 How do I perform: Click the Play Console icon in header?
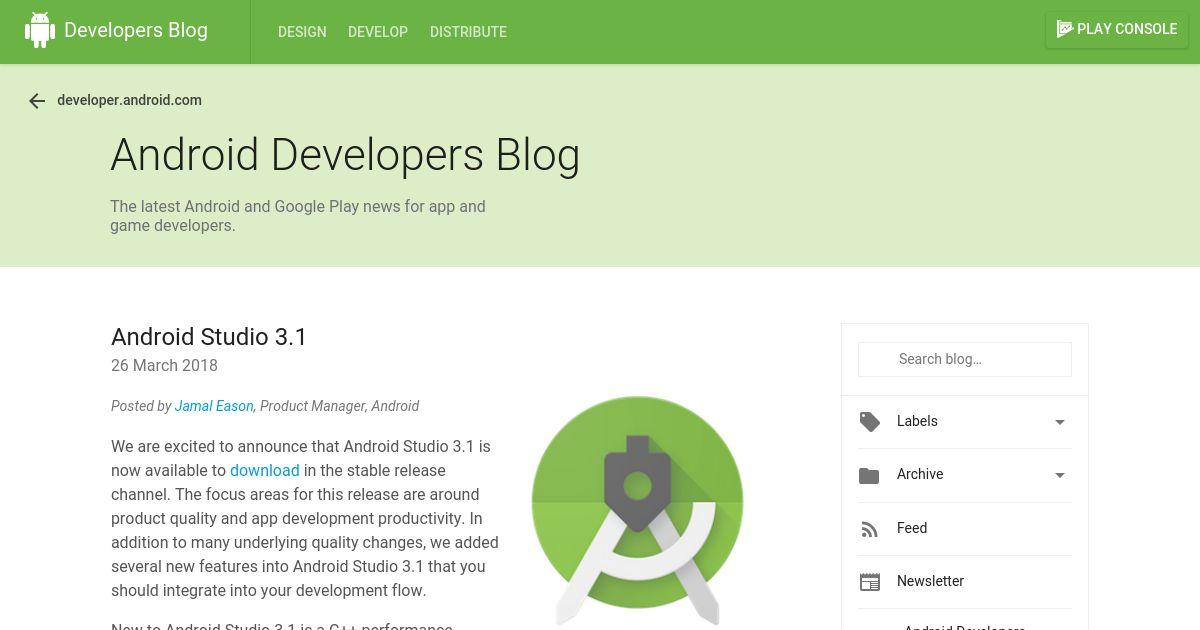pos(1065,29)
